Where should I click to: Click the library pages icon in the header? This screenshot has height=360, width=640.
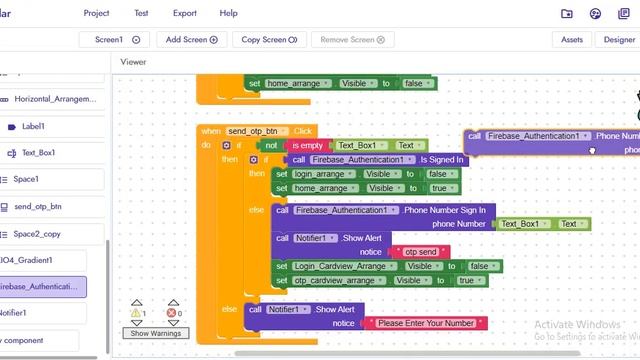coord(624,14)
